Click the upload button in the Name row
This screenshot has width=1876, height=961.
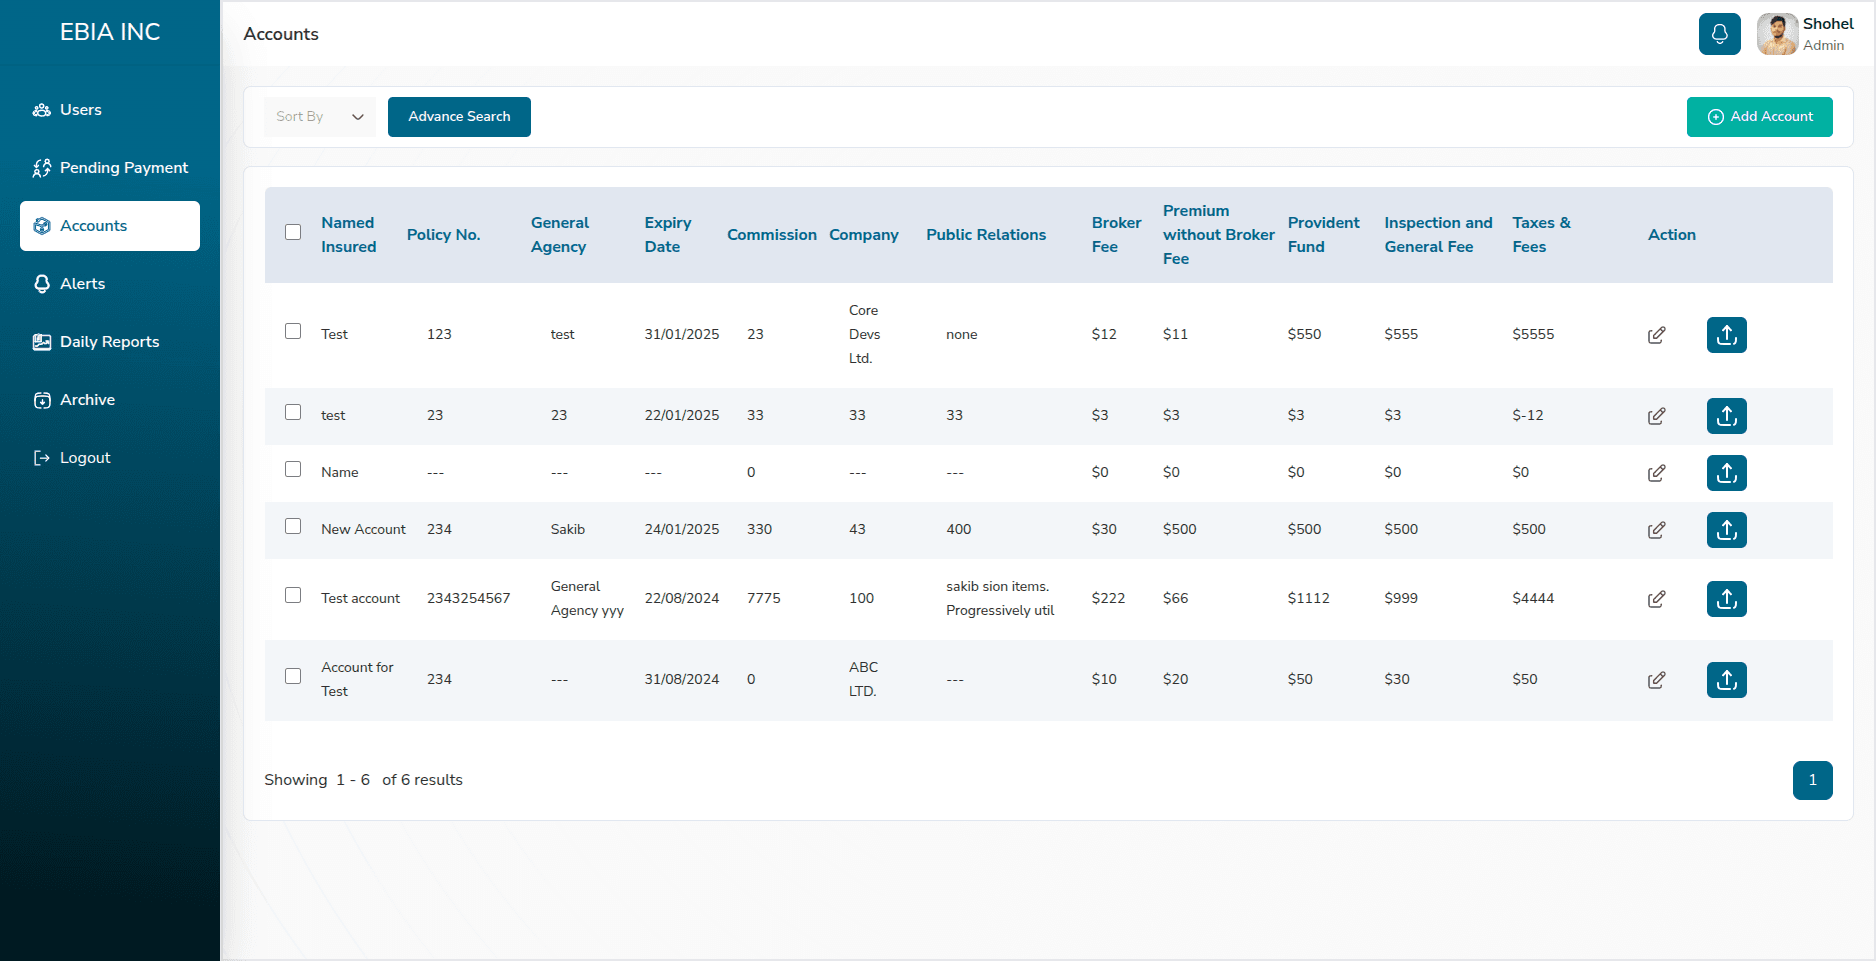pyautogui.click(x=1726, y=473)
